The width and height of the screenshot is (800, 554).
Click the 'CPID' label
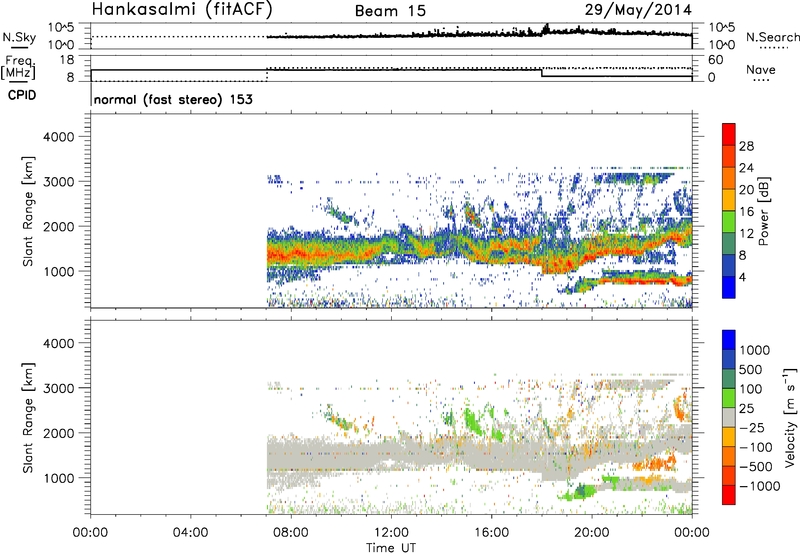[22, 95]
